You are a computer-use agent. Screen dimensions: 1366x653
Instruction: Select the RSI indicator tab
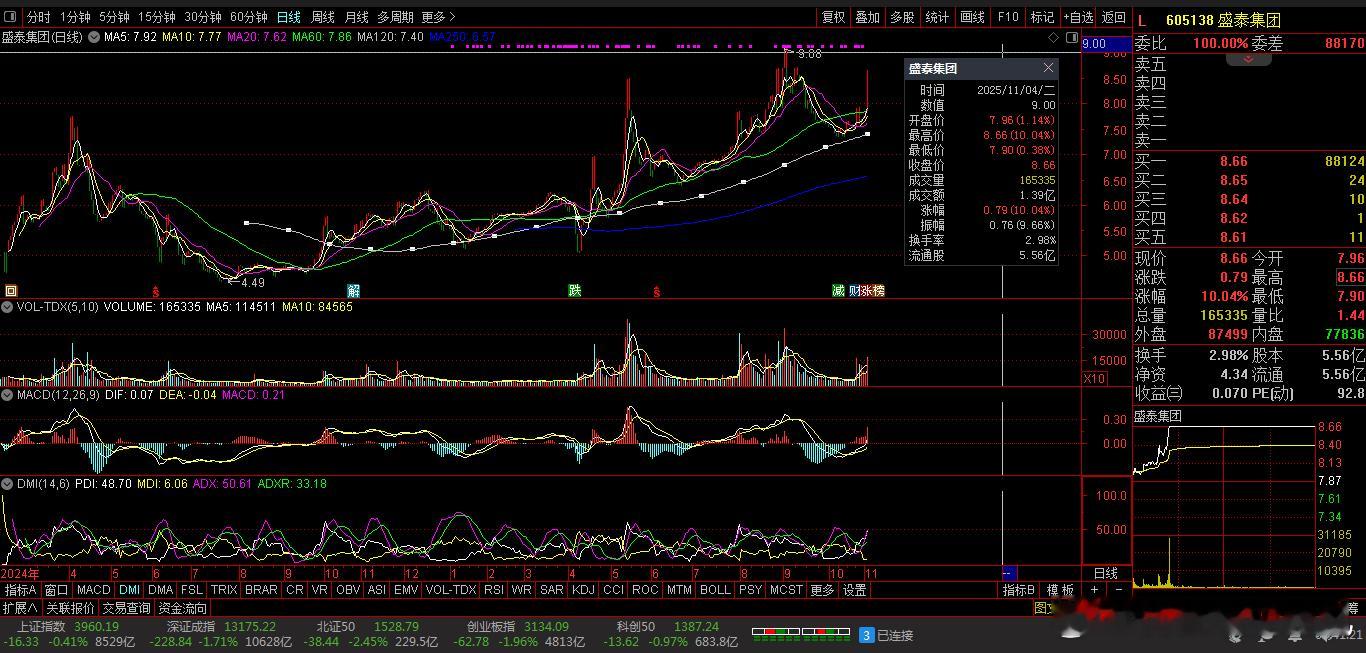tap(494, 591)
